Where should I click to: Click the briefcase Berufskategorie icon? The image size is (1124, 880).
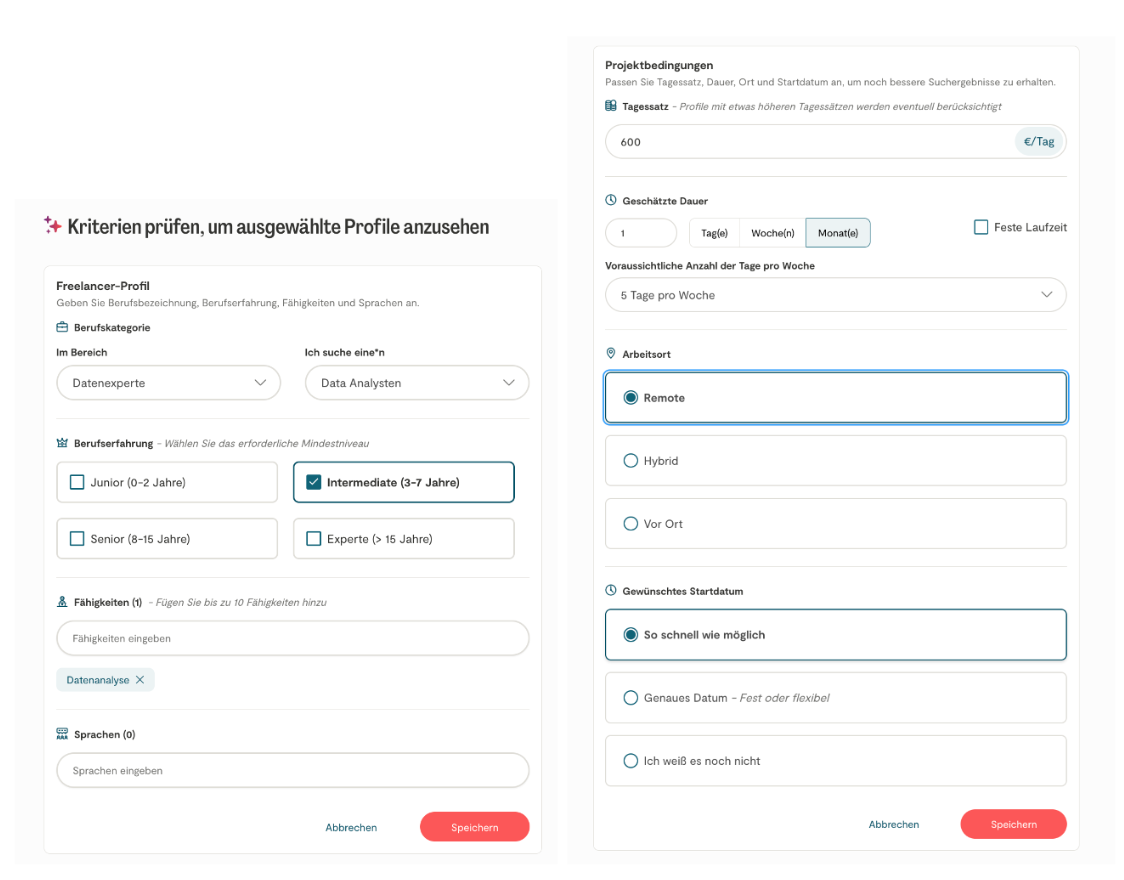[62, 327]
